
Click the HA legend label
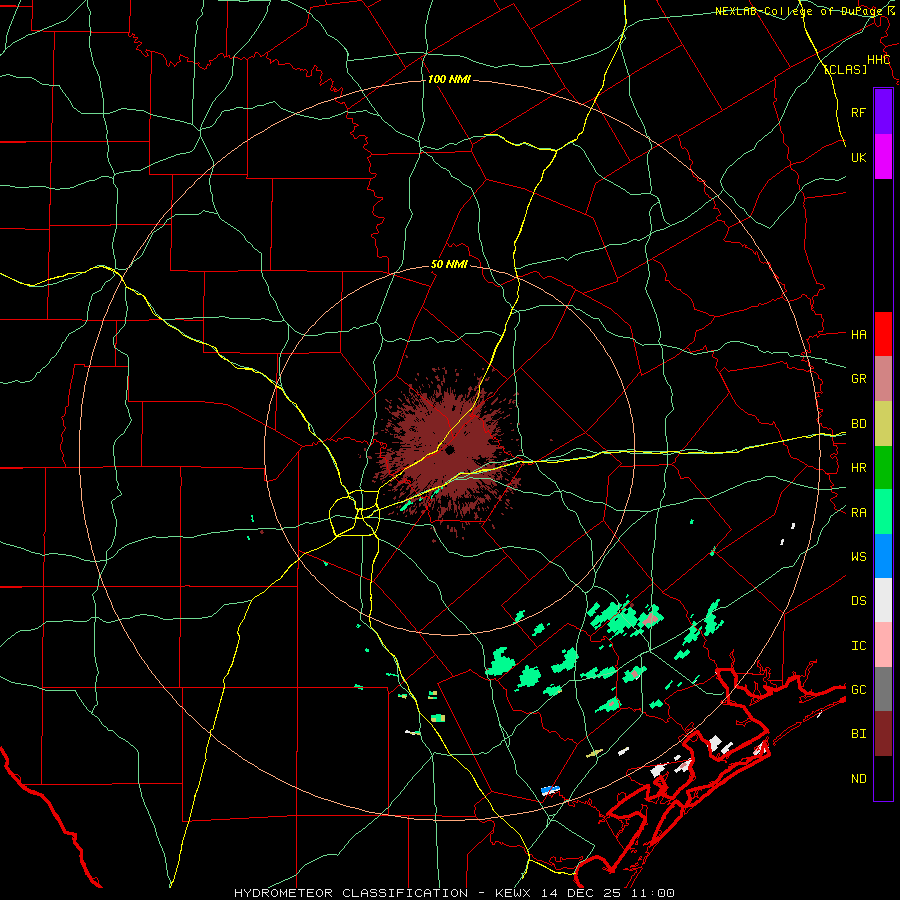click(x=858, y=335)
